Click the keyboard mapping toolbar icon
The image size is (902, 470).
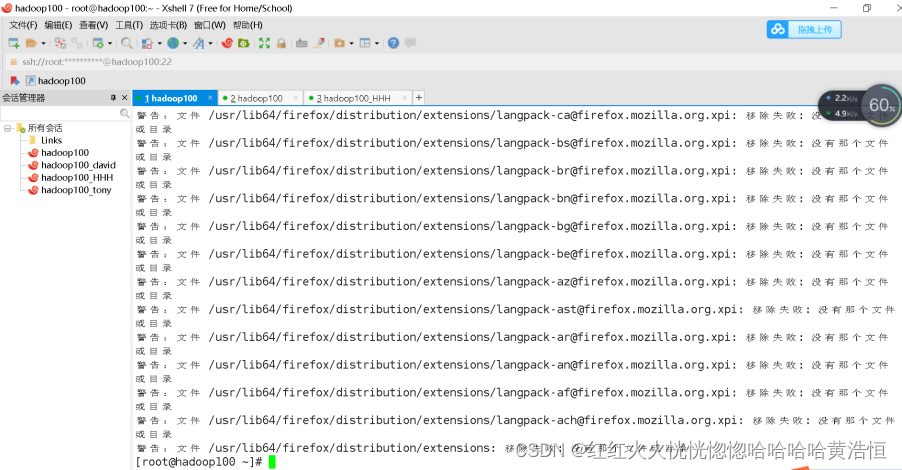pos(301,43)
